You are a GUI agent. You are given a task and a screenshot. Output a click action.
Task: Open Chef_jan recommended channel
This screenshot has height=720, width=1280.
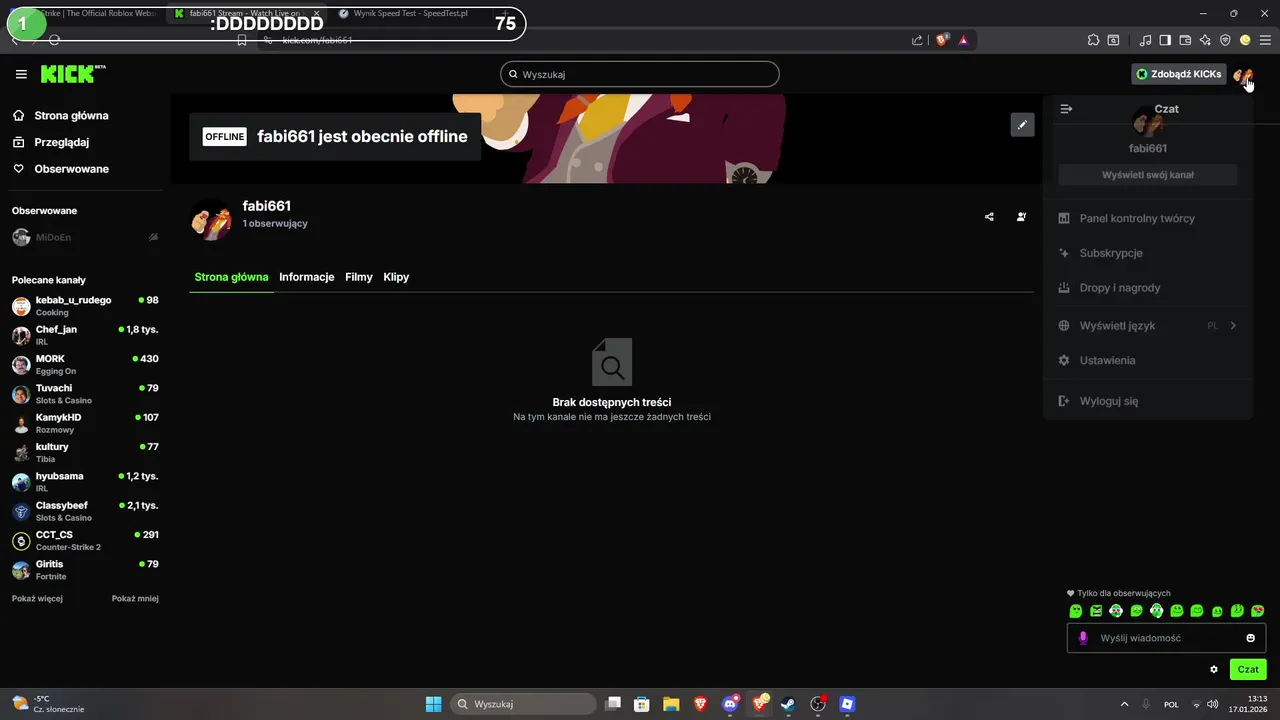pyautogui.click(x=85, y=335)
